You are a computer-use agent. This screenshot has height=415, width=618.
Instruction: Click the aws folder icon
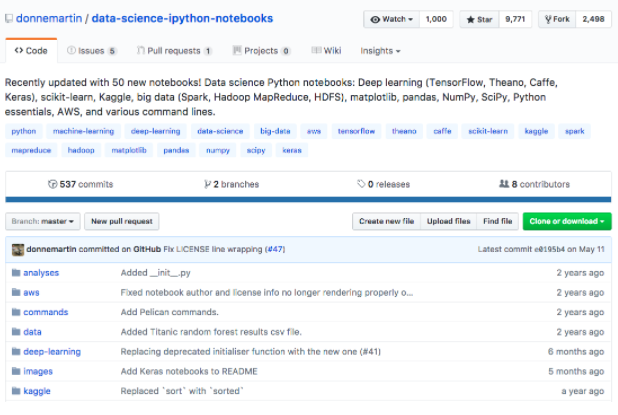click(x=16, y=292)
